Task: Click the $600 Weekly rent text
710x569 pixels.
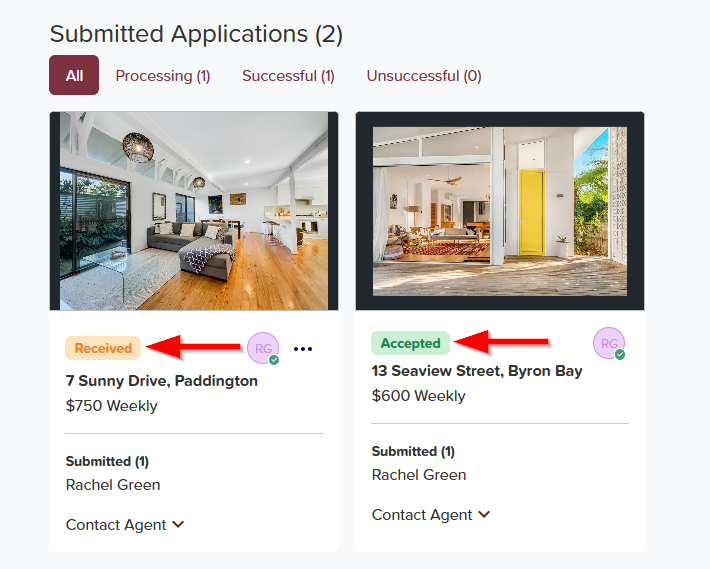Action: click(x=418, y=396)
